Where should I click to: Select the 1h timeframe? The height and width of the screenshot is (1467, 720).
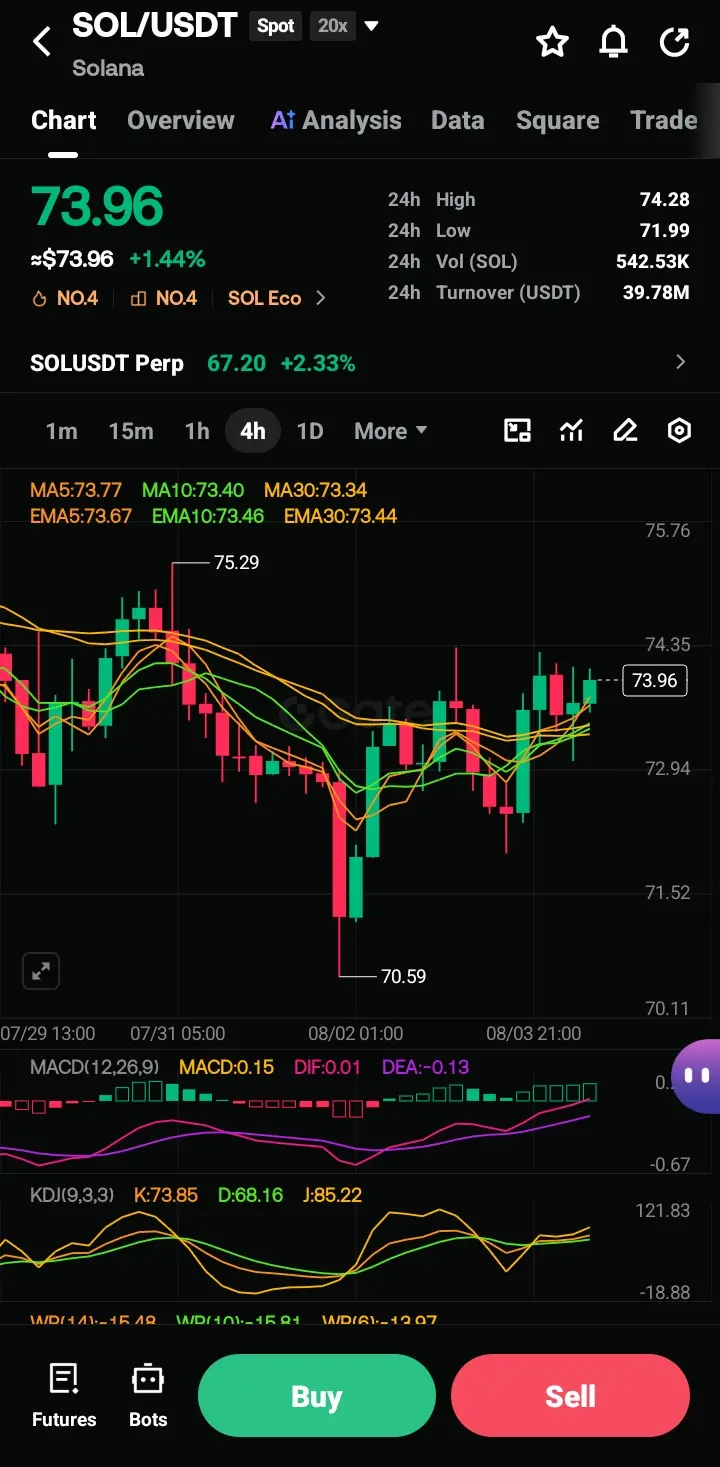click(x=197, y=431)
